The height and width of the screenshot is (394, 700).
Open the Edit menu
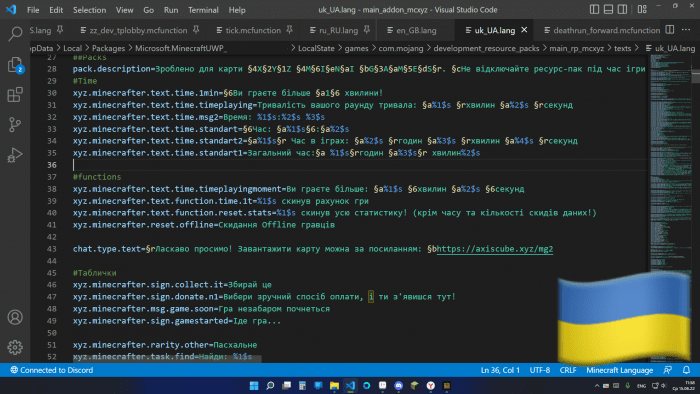[x=56, y=10]
